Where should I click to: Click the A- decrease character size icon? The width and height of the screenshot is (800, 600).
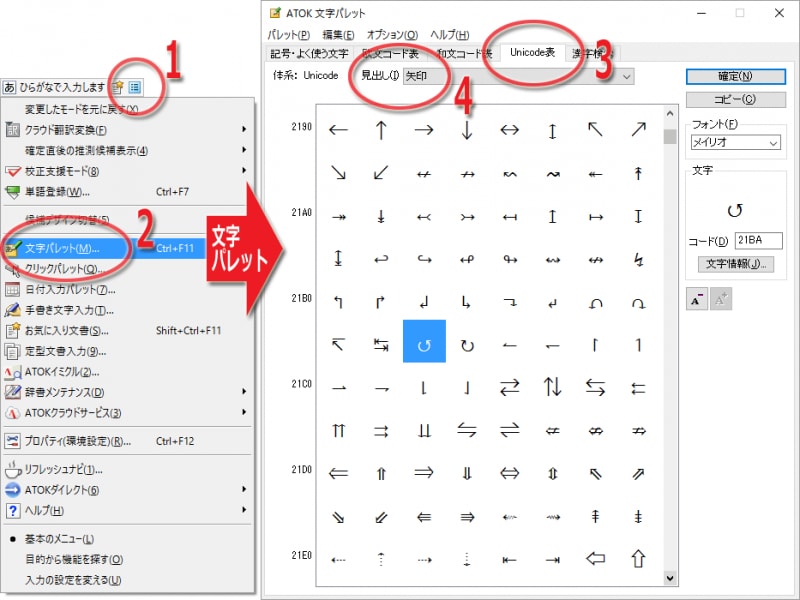point(696,298)
